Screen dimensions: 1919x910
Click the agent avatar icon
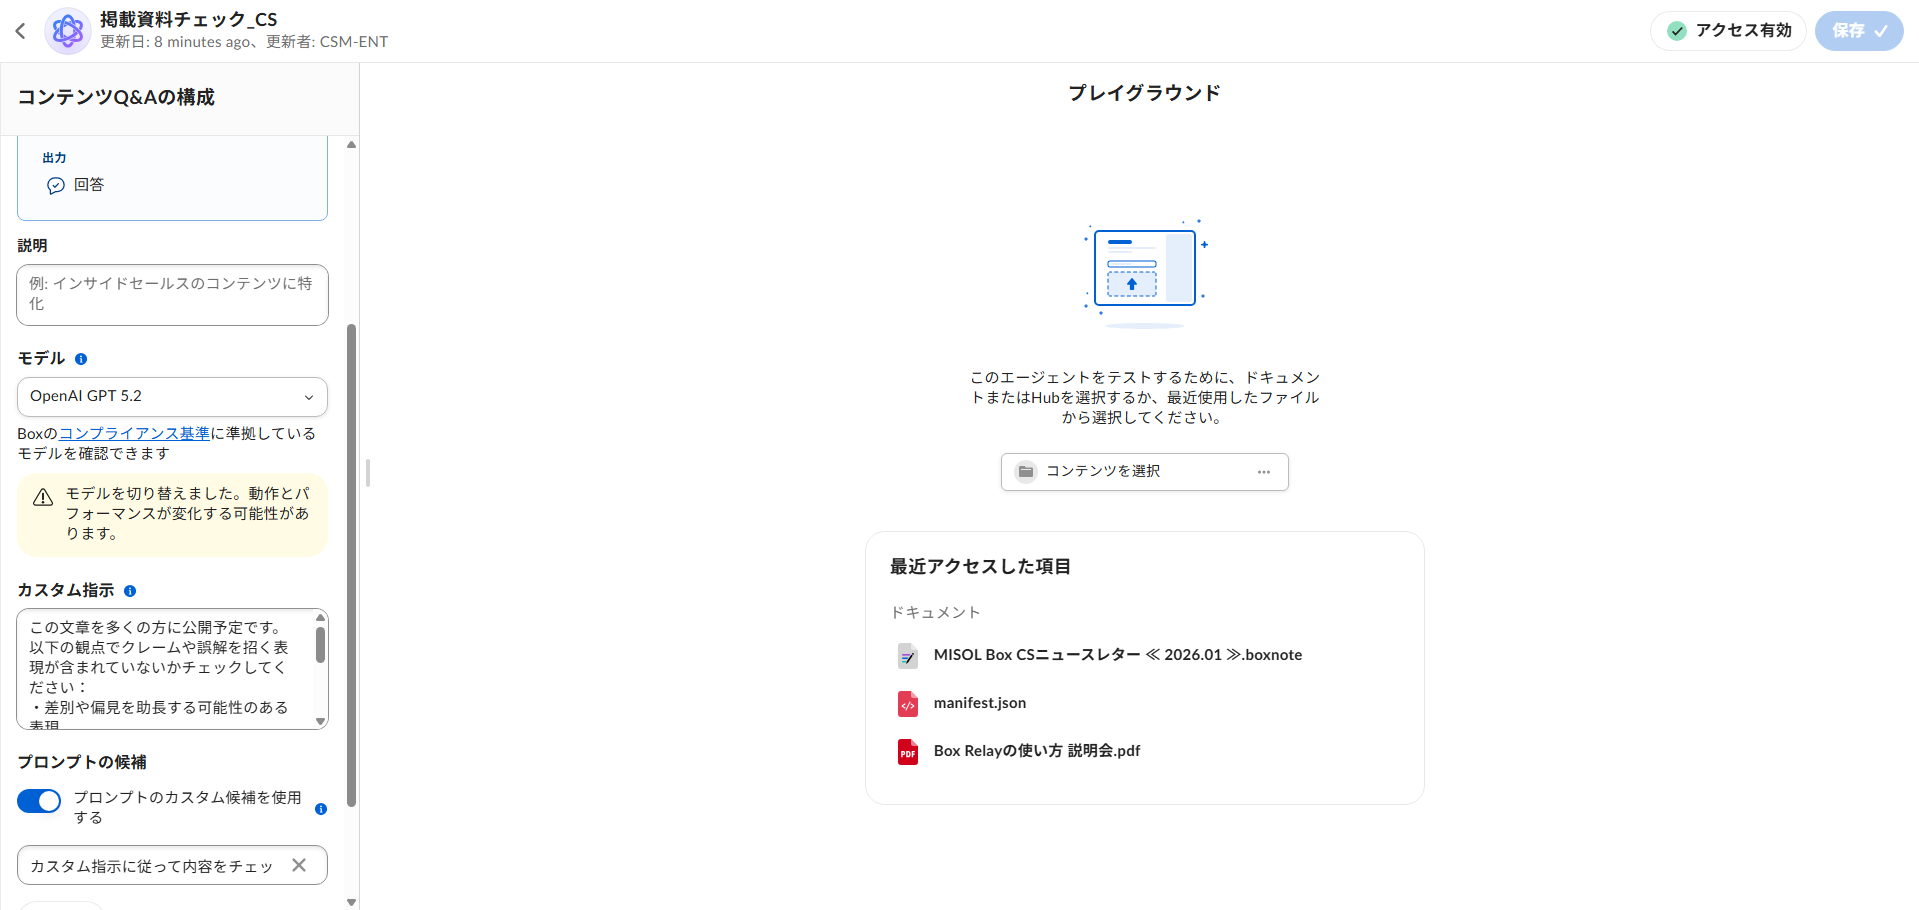click(68, 31)
